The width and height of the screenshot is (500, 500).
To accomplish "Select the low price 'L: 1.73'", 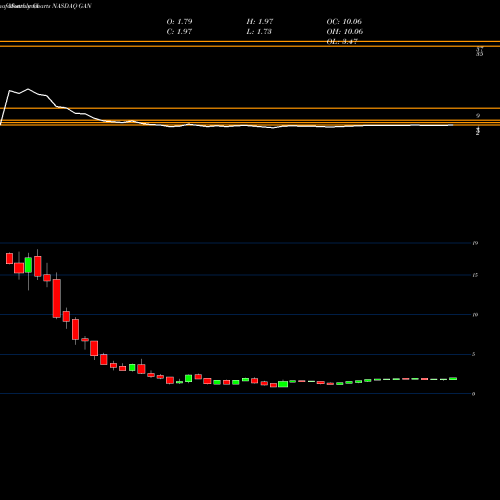I will tap(259, 31).
